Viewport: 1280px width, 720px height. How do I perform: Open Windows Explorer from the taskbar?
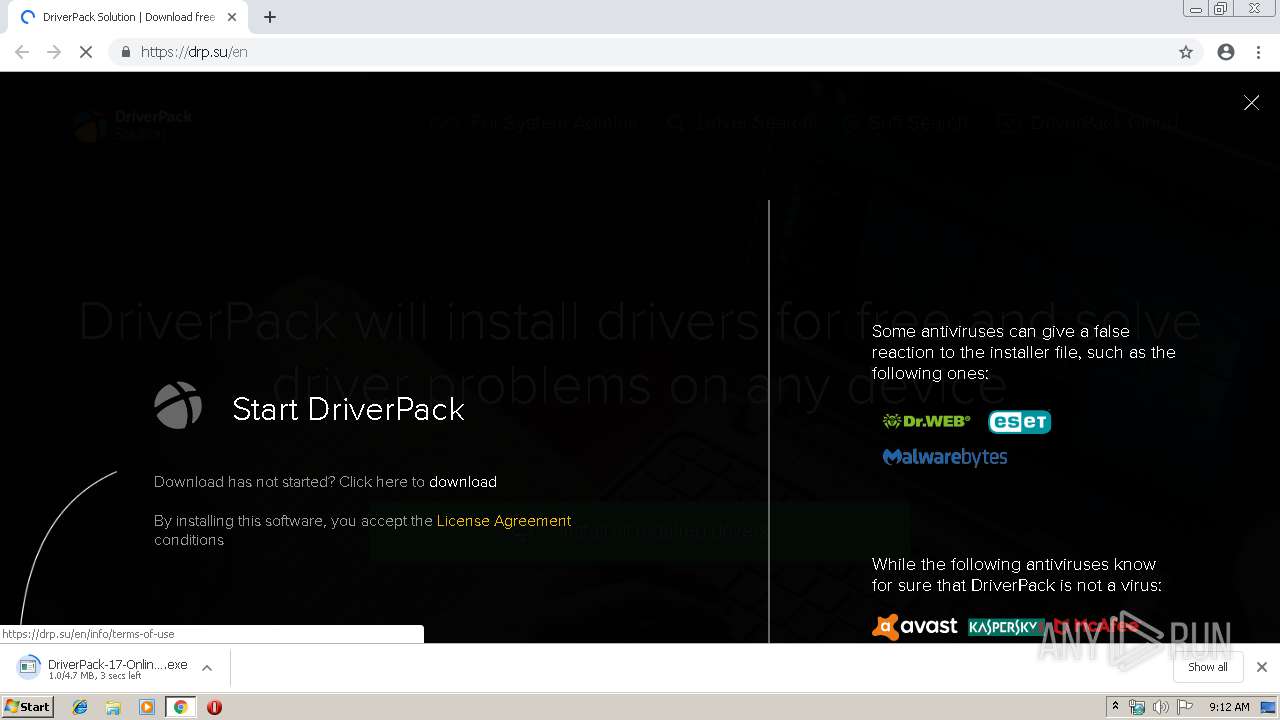(113, 707)
